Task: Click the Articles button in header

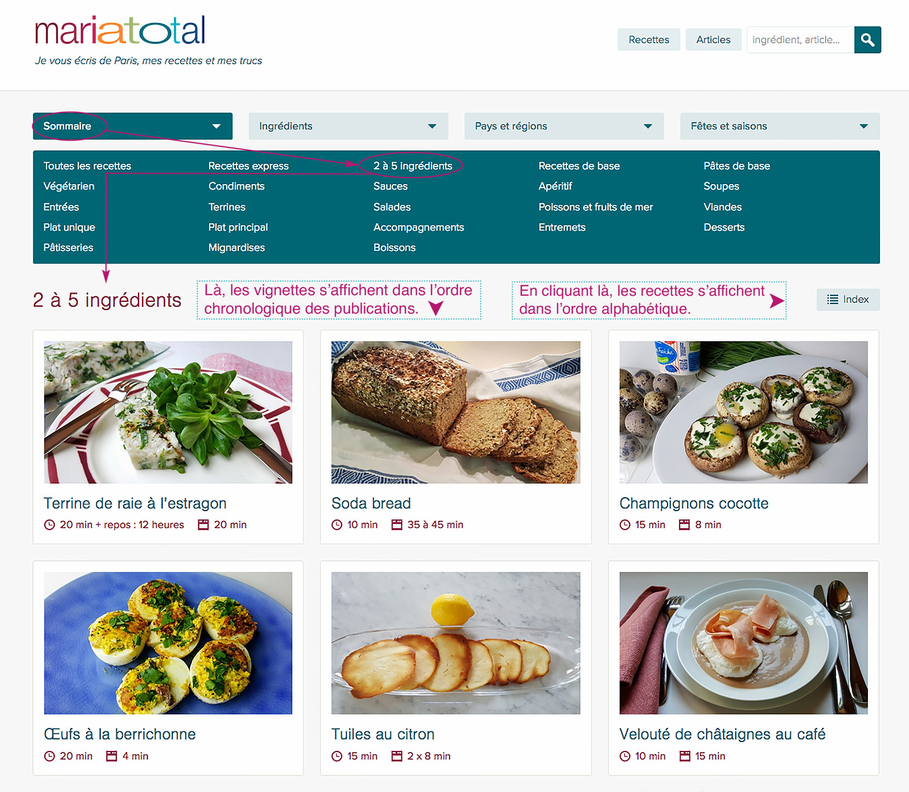Action: [x=713, y=39]
